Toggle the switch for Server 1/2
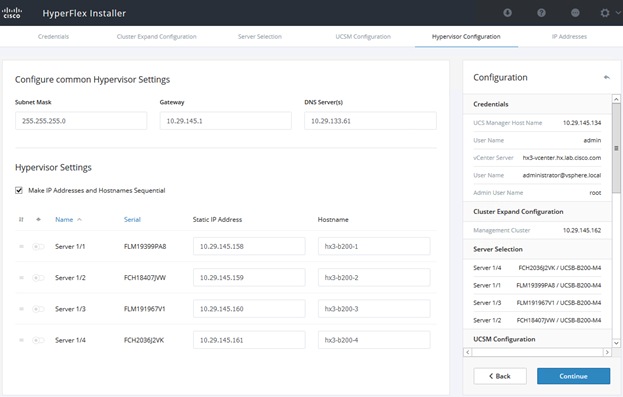 pos(38,277)
